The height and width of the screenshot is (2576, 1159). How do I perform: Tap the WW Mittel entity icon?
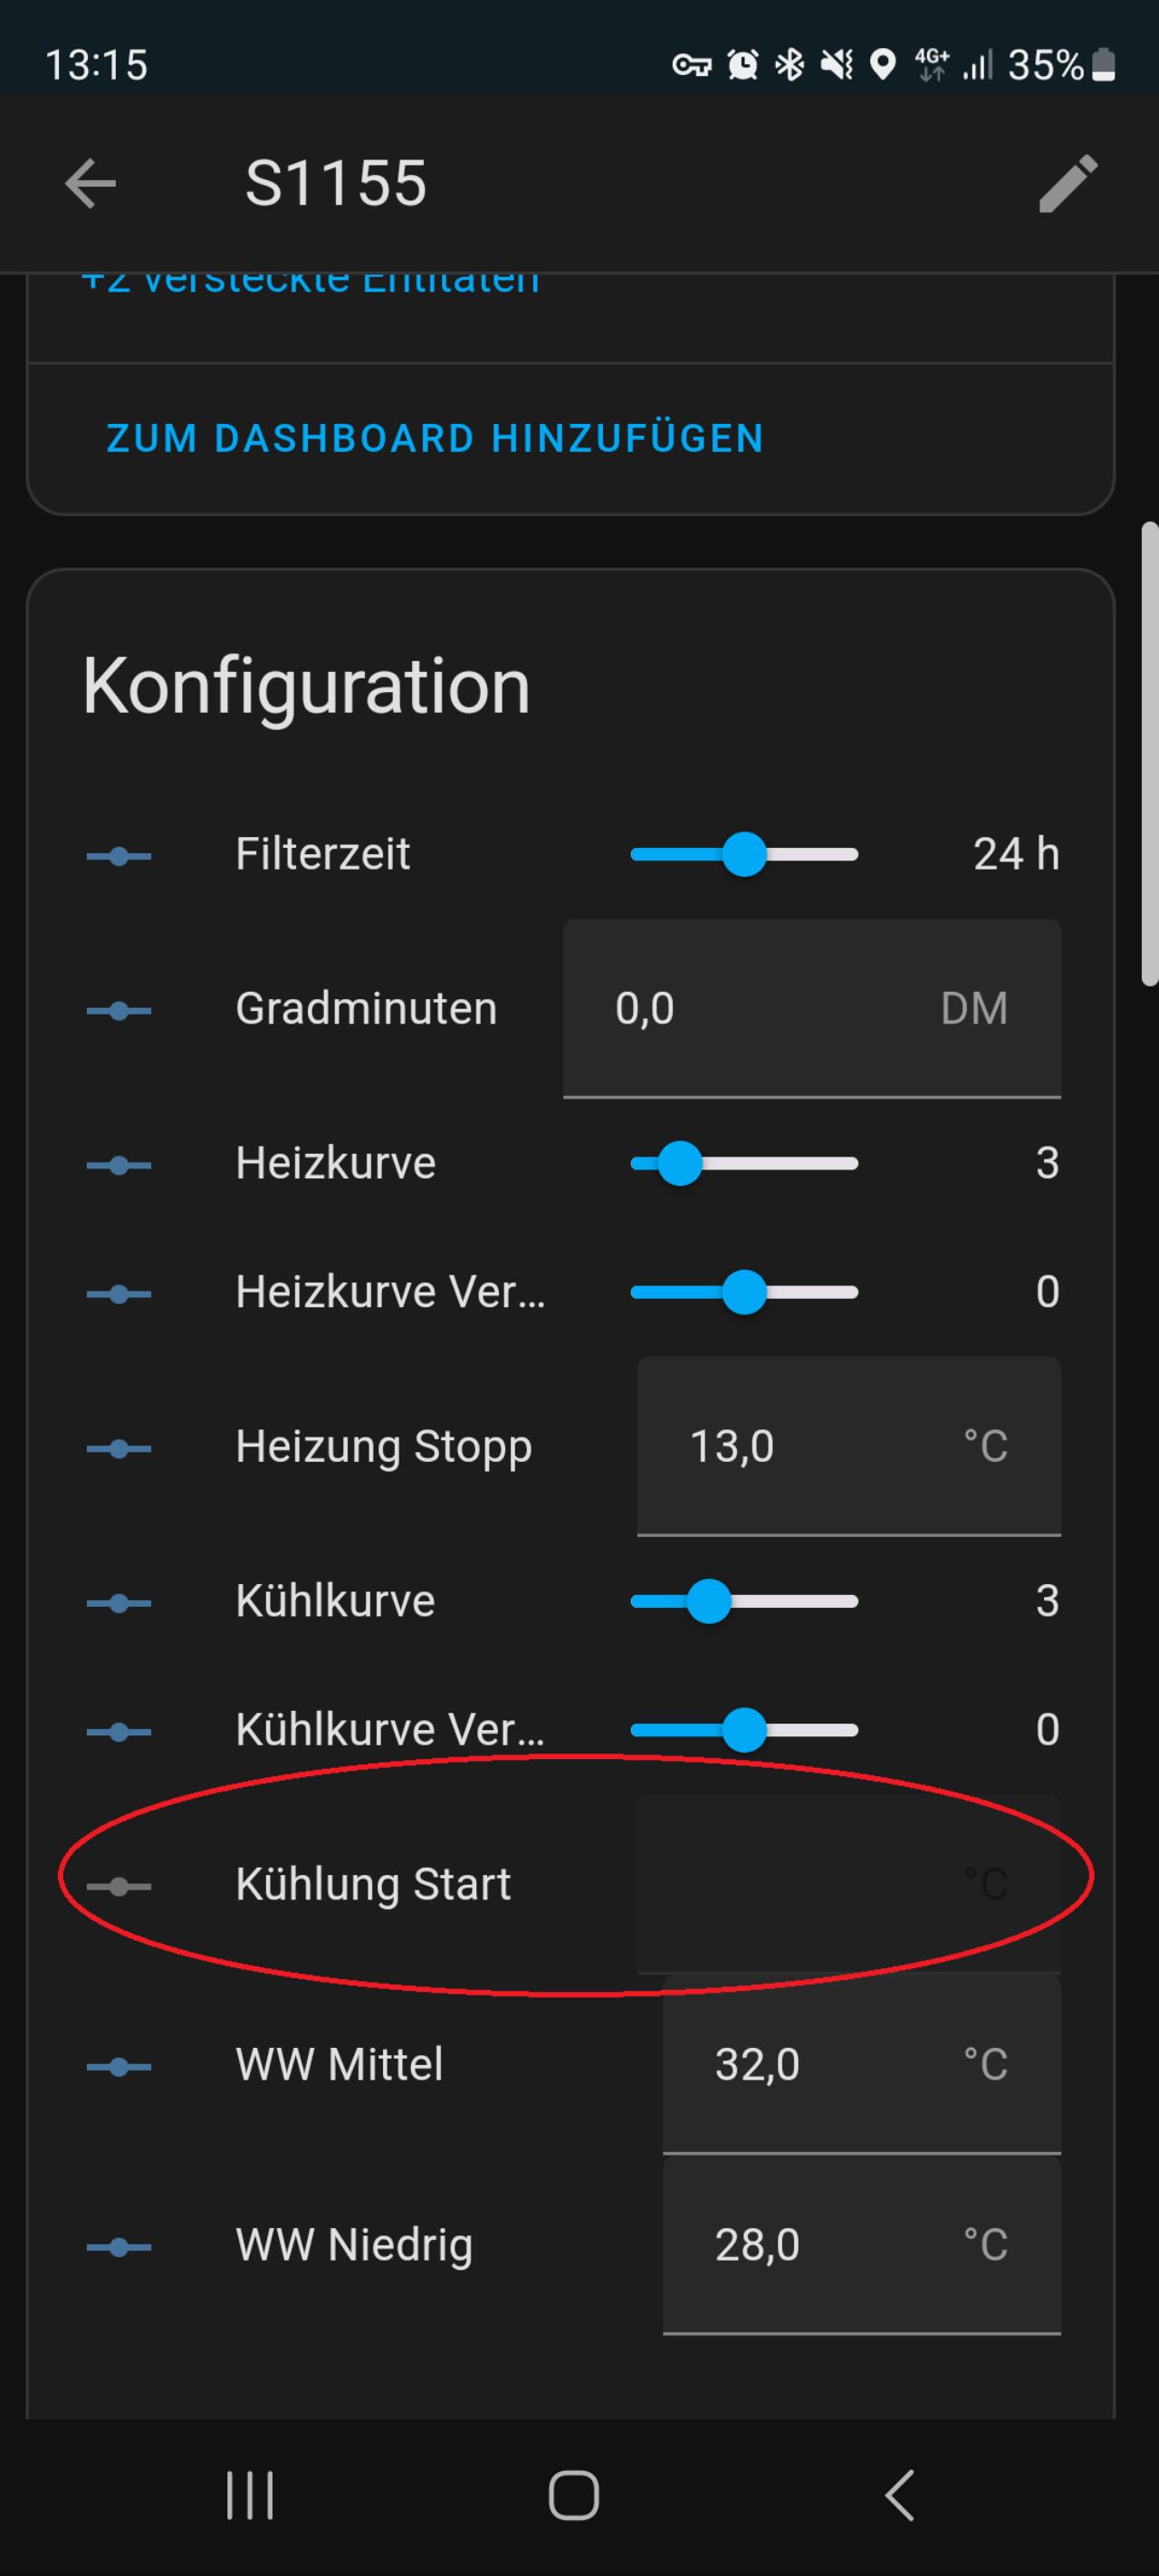119,2066
